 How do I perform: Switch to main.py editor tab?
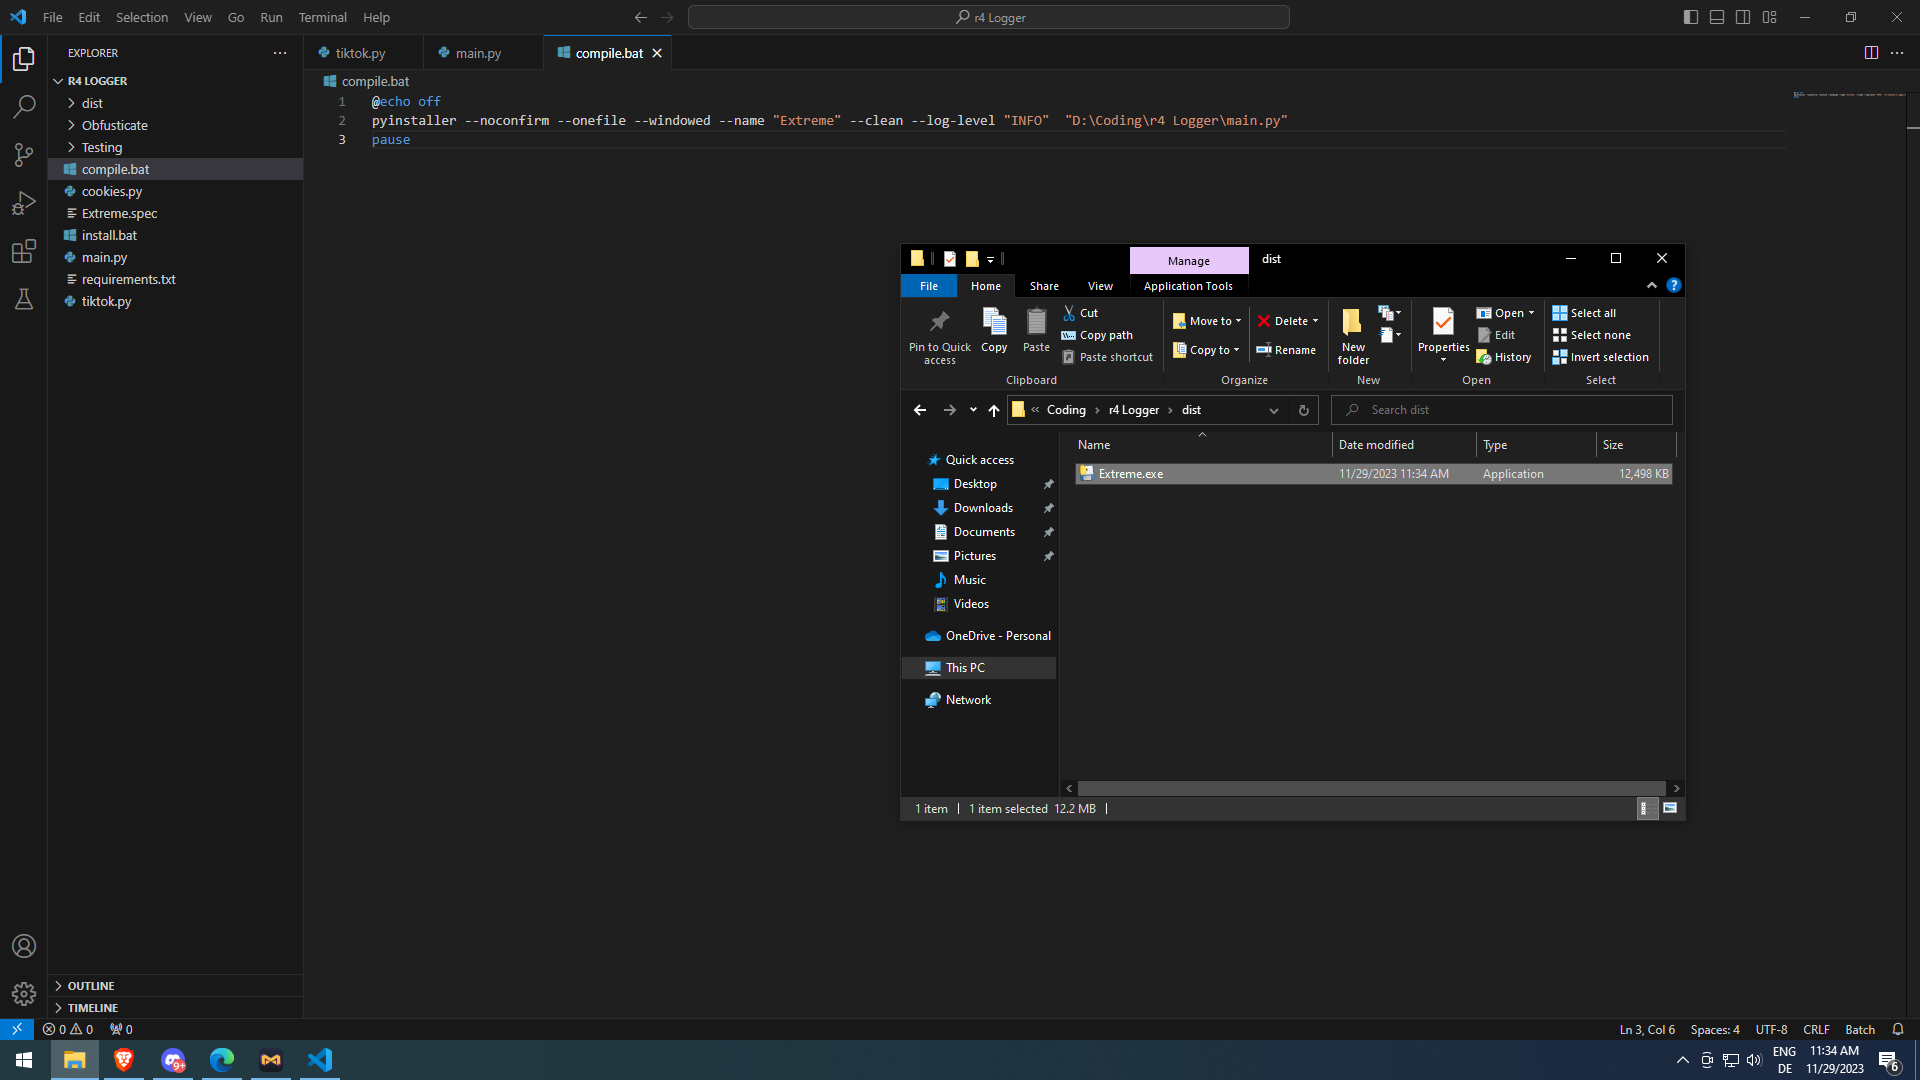478,53
